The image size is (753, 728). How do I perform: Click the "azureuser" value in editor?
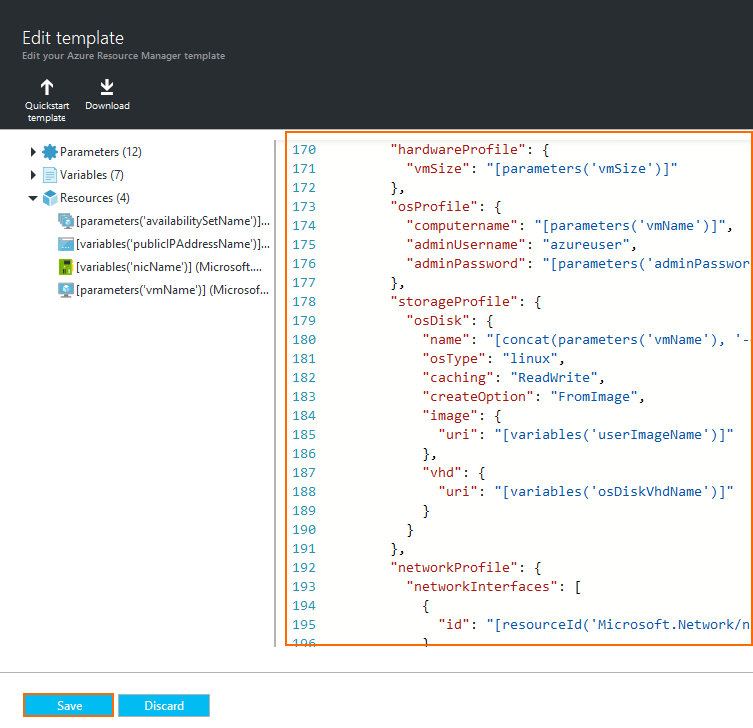coord(585,244)
